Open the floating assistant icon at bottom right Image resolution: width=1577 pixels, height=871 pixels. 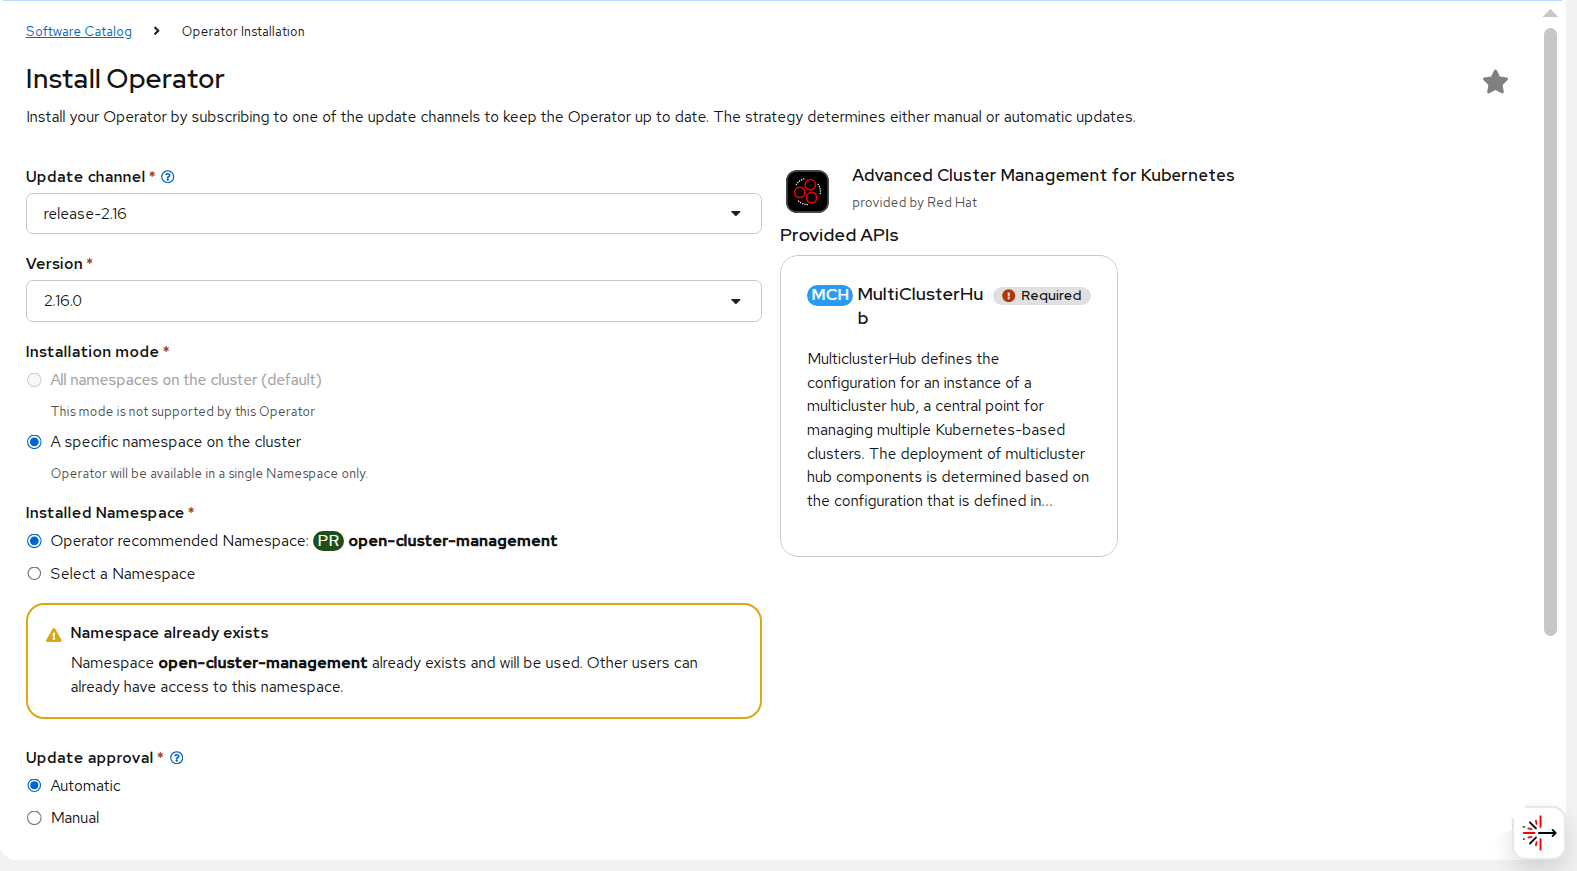tap(1538, 832)
